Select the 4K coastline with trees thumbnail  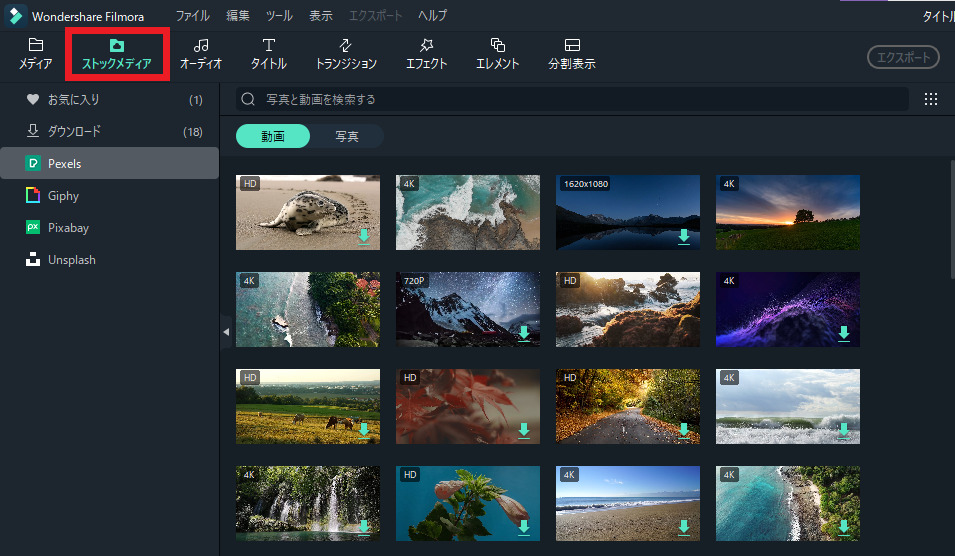click(308, 309)
